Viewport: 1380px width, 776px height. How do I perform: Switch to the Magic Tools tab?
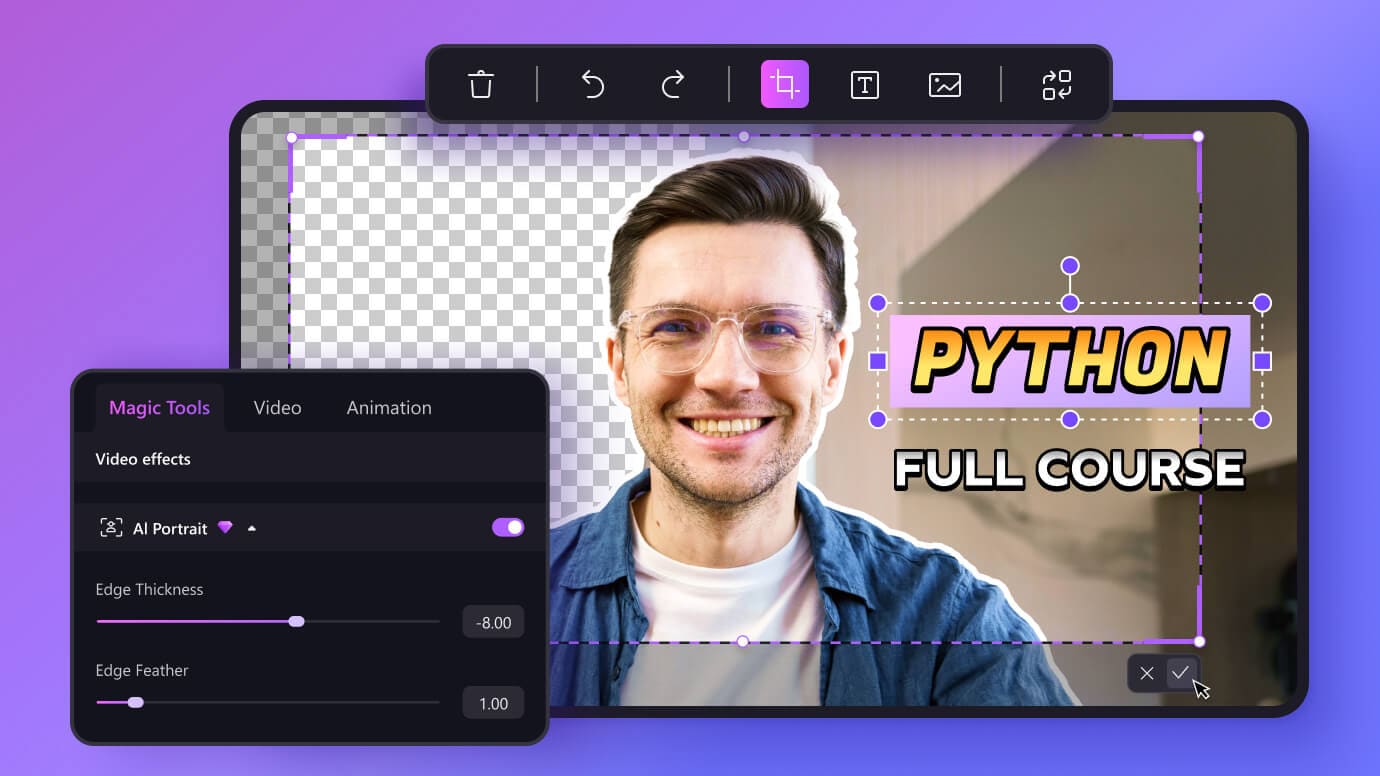click(x=159, y=407)
